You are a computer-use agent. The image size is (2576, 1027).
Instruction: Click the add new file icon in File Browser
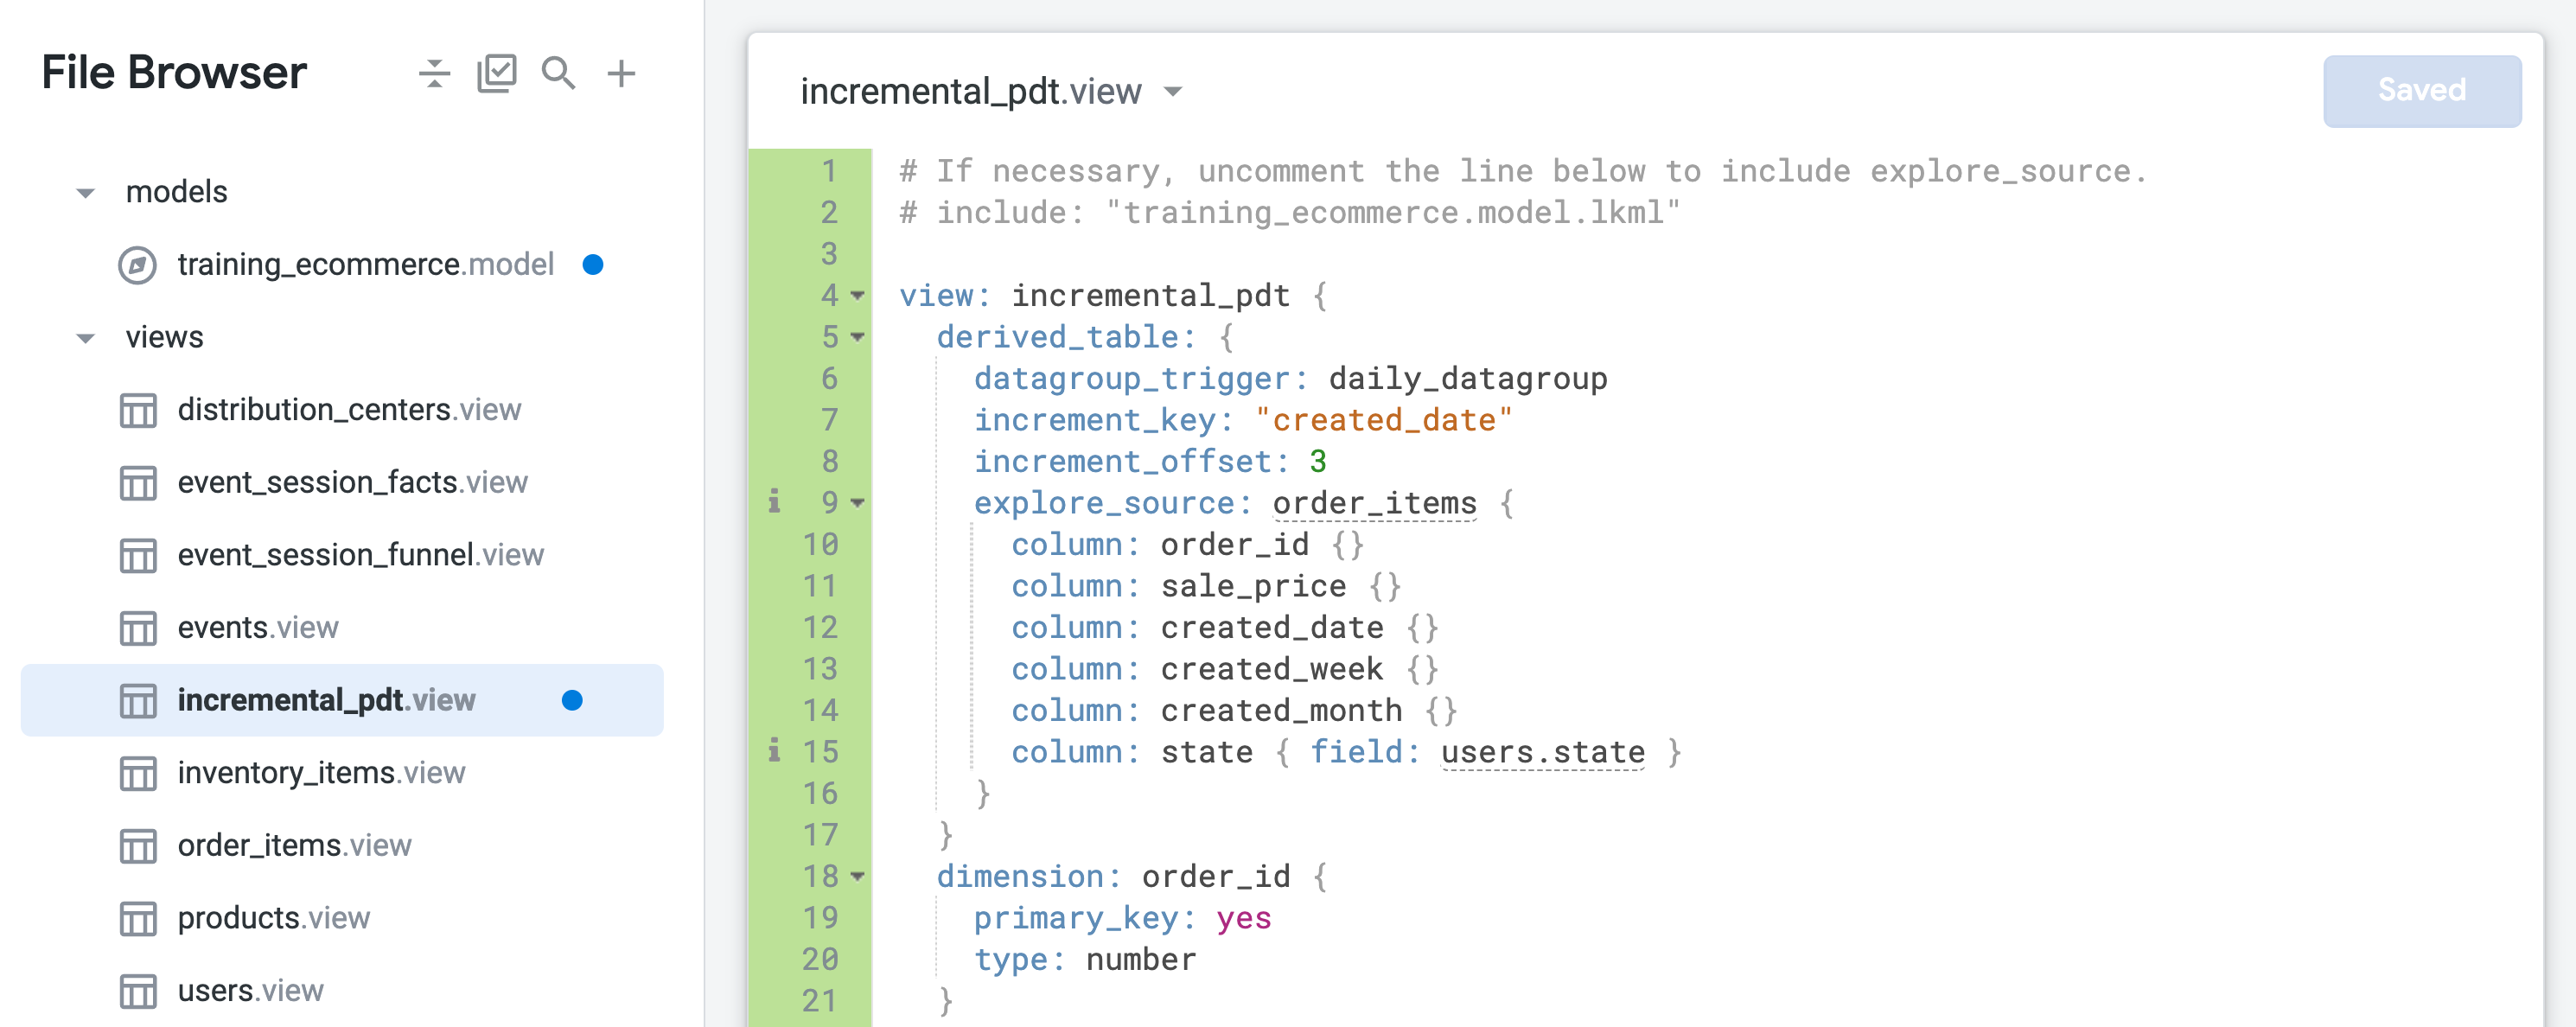[621, 74]
